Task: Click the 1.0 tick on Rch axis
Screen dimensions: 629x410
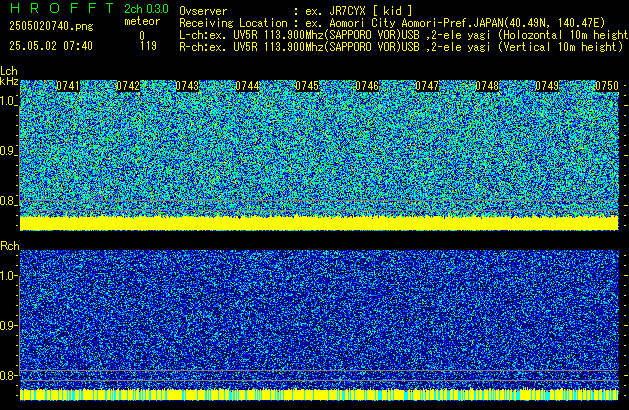Action: (8, 276)
